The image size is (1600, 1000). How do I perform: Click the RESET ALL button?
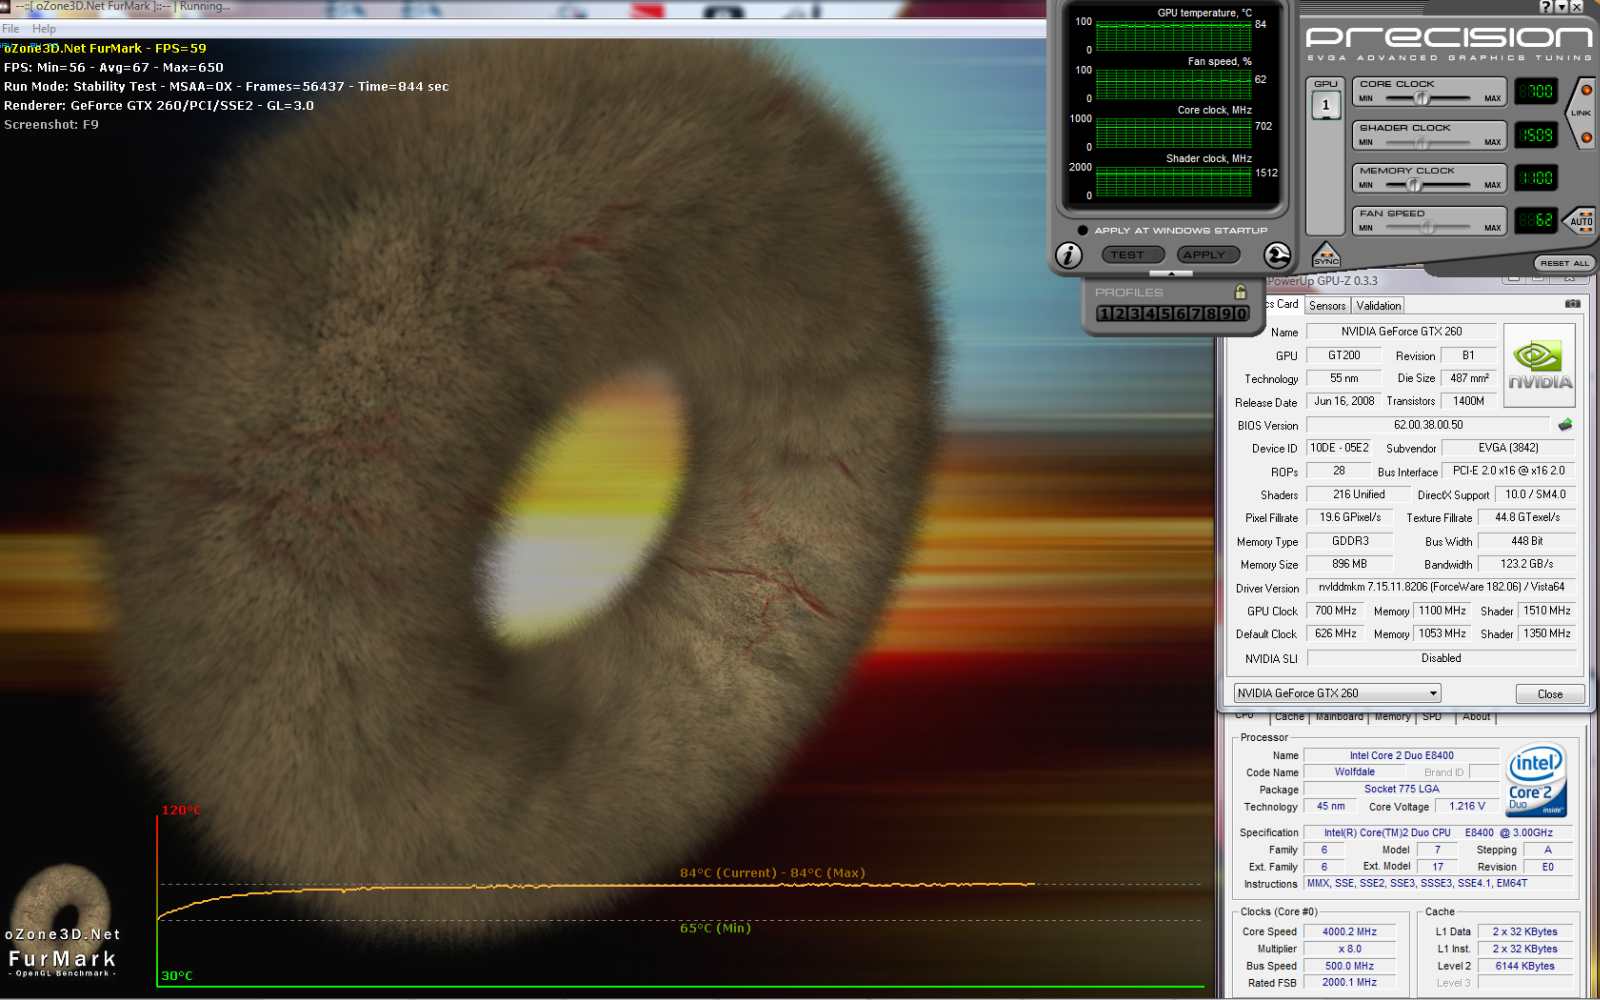tap(1563, 263)
